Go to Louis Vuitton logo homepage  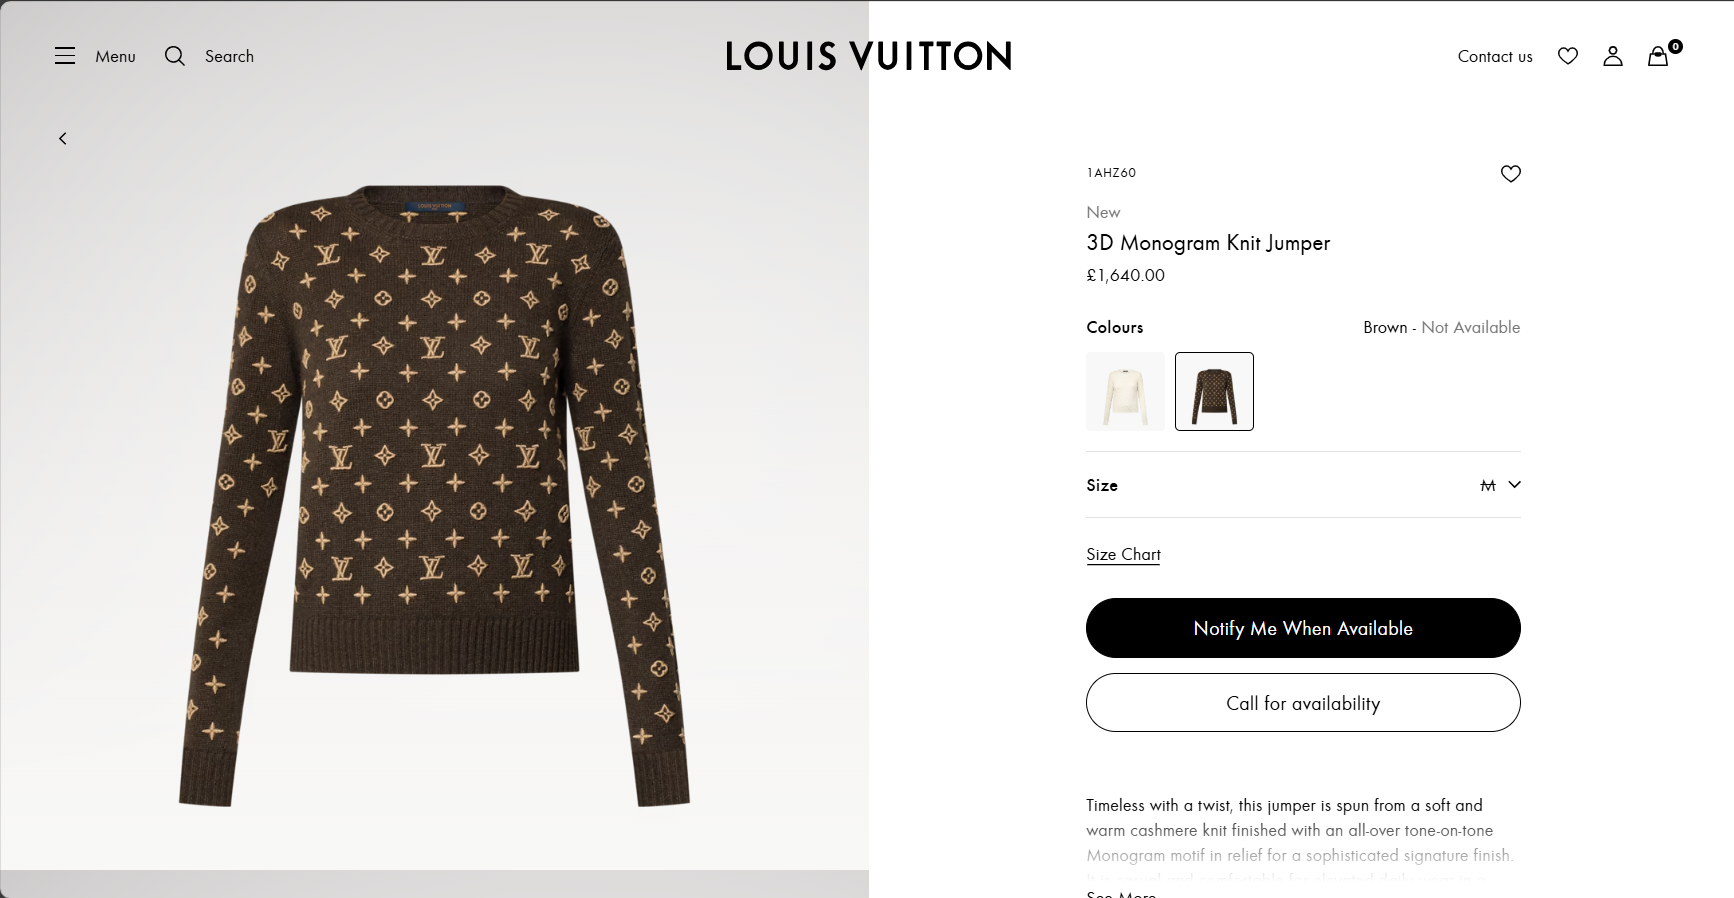coord(868,56)
